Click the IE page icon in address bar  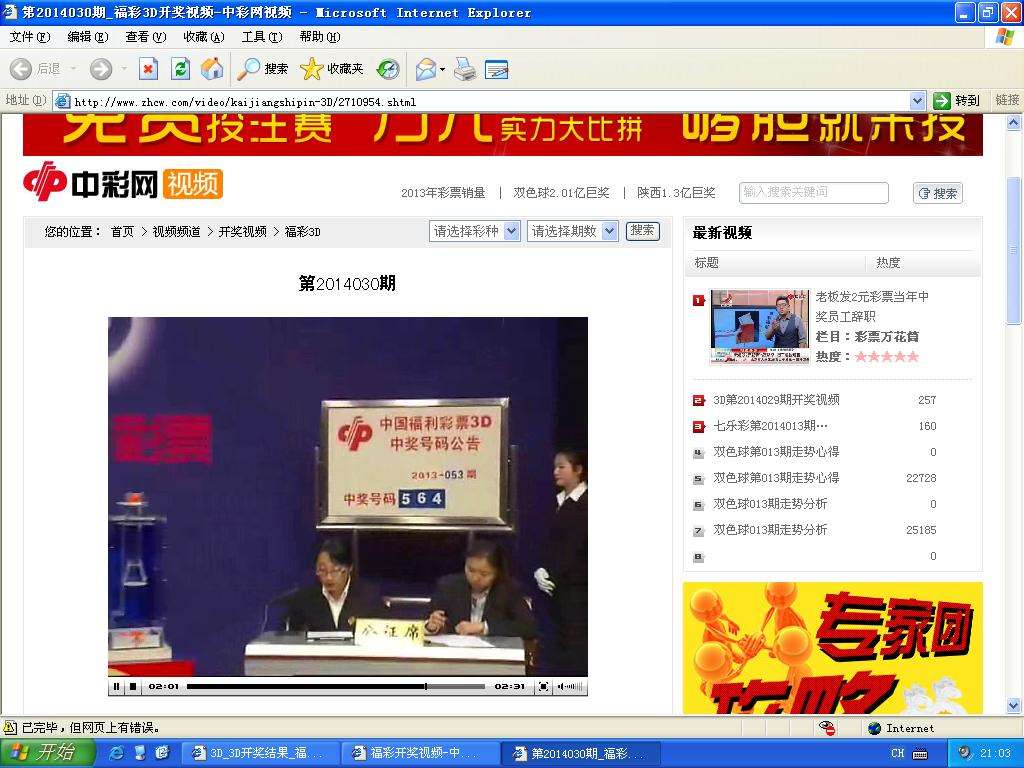click(x=63, y=101)
